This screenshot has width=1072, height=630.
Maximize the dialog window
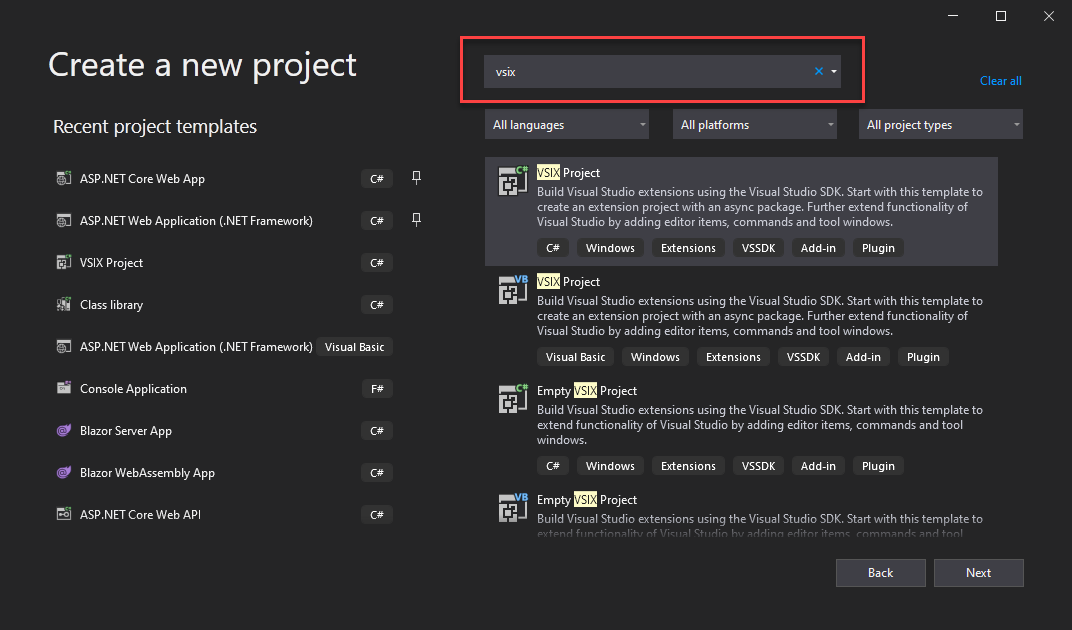point(1001,16)
